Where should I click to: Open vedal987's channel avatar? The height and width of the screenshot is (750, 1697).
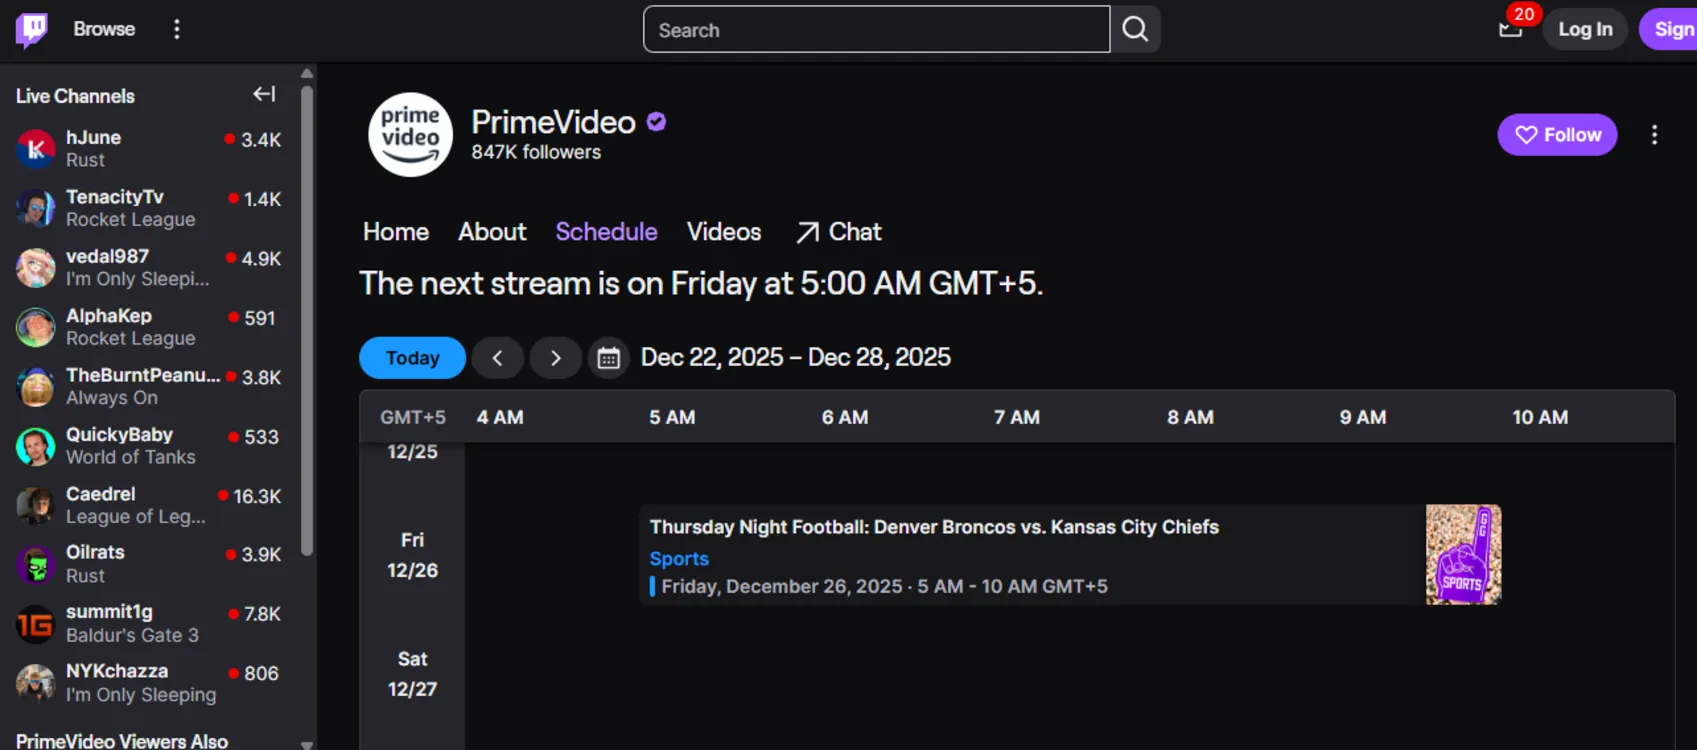click(35, 268)
